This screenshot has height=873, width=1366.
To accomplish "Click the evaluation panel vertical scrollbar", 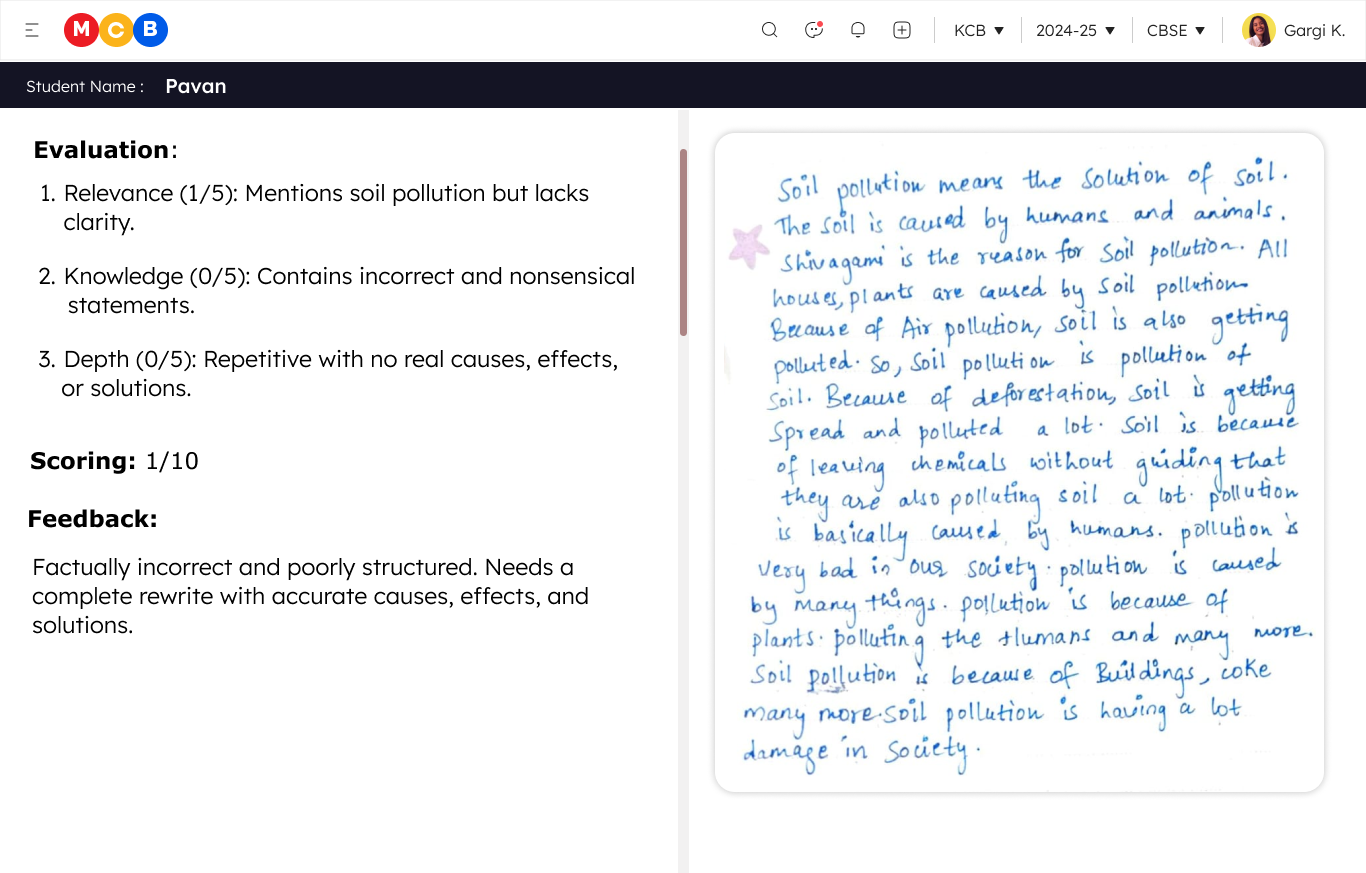I will pyautogui.click(x=684, y=243).
